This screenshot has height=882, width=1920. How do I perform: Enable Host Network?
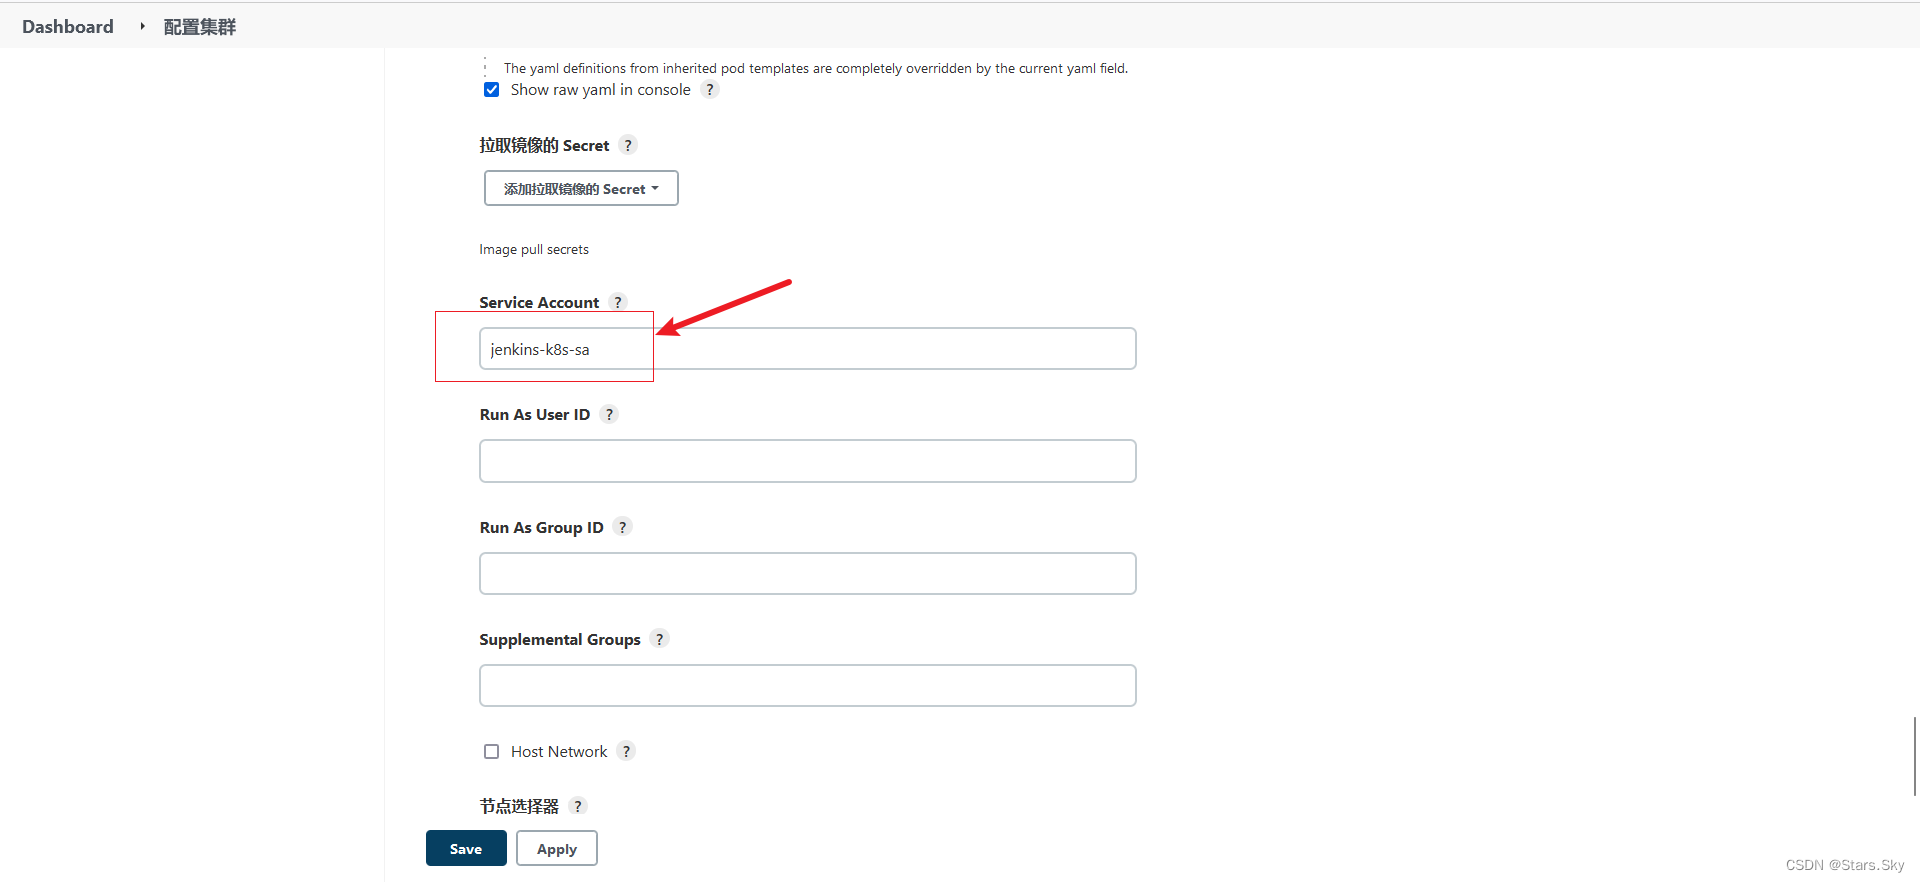coord(491,751)
